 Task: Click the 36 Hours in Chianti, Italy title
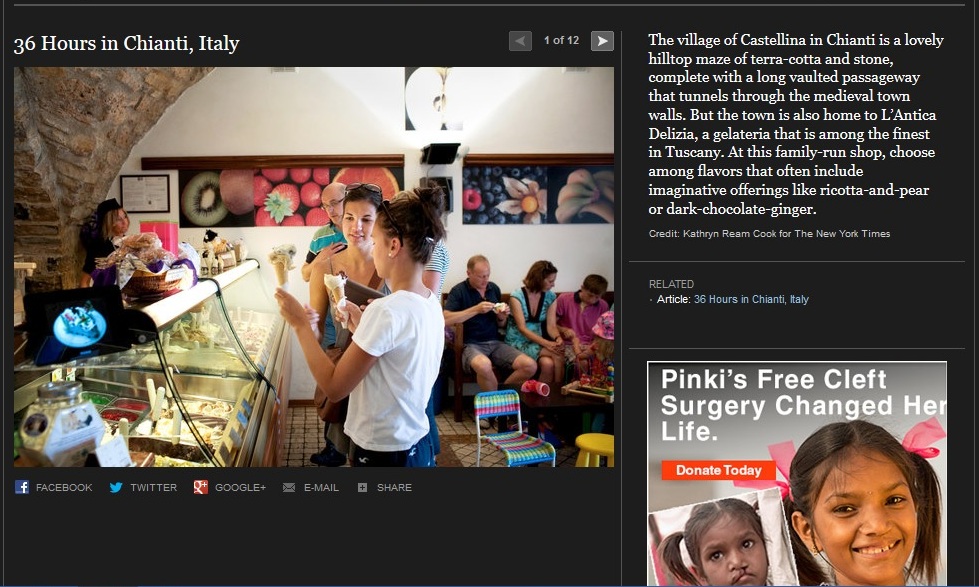coord(127,43)
